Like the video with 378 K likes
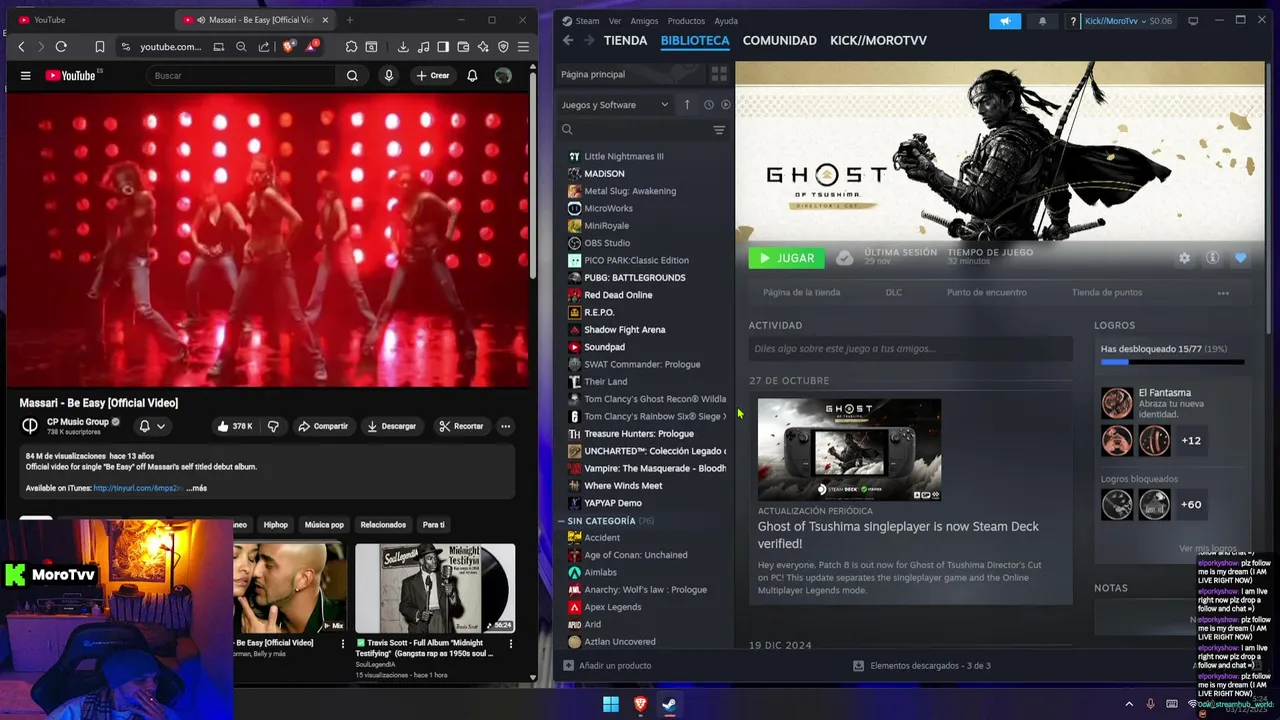 234,426
